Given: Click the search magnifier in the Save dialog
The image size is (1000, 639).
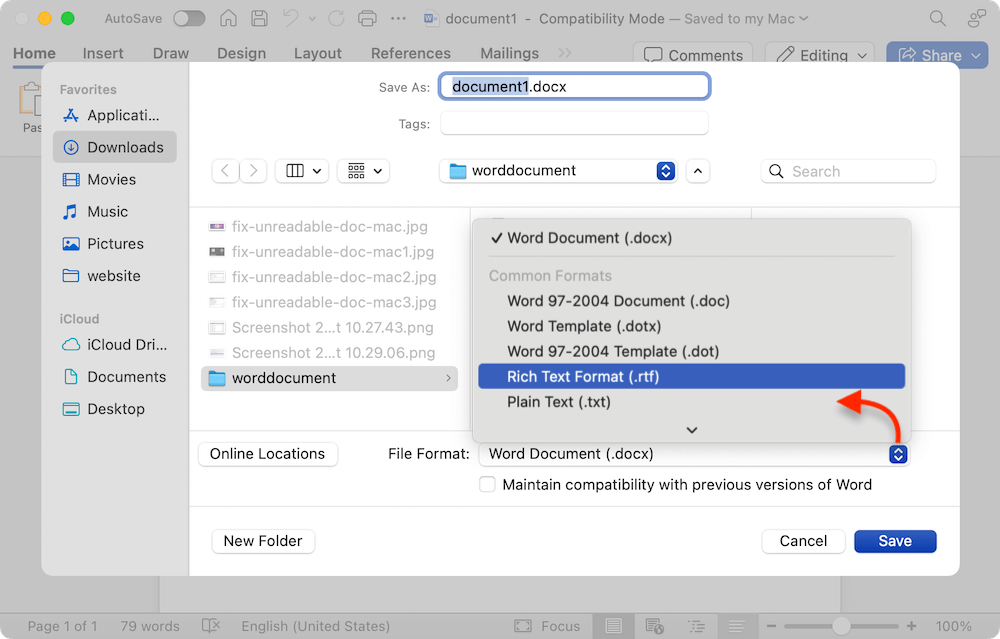Looking at the screenshot, I should tap(775, 171).
